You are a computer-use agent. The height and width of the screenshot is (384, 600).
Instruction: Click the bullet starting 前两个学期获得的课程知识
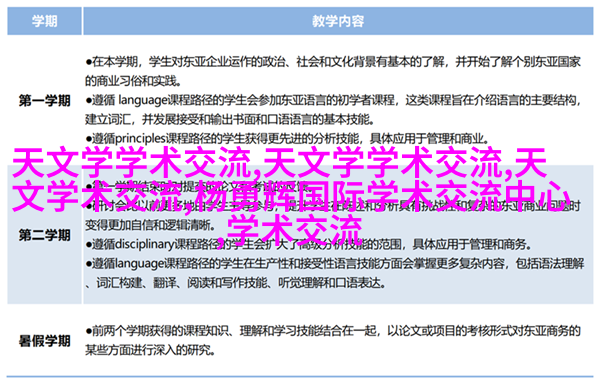pyautogui.click(x=333, y=340)
